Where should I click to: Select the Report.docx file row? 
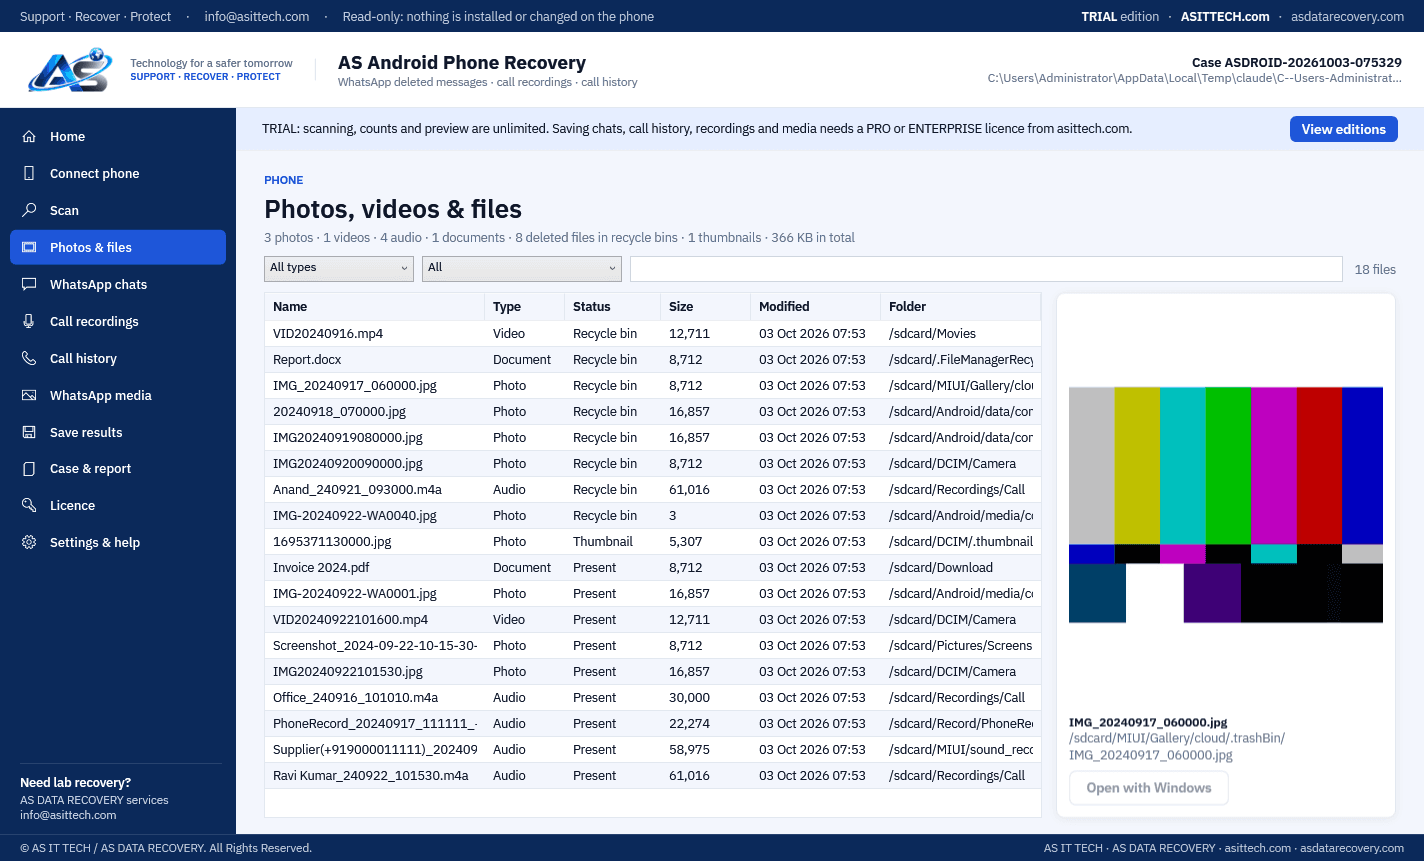(x=652, y=360)
